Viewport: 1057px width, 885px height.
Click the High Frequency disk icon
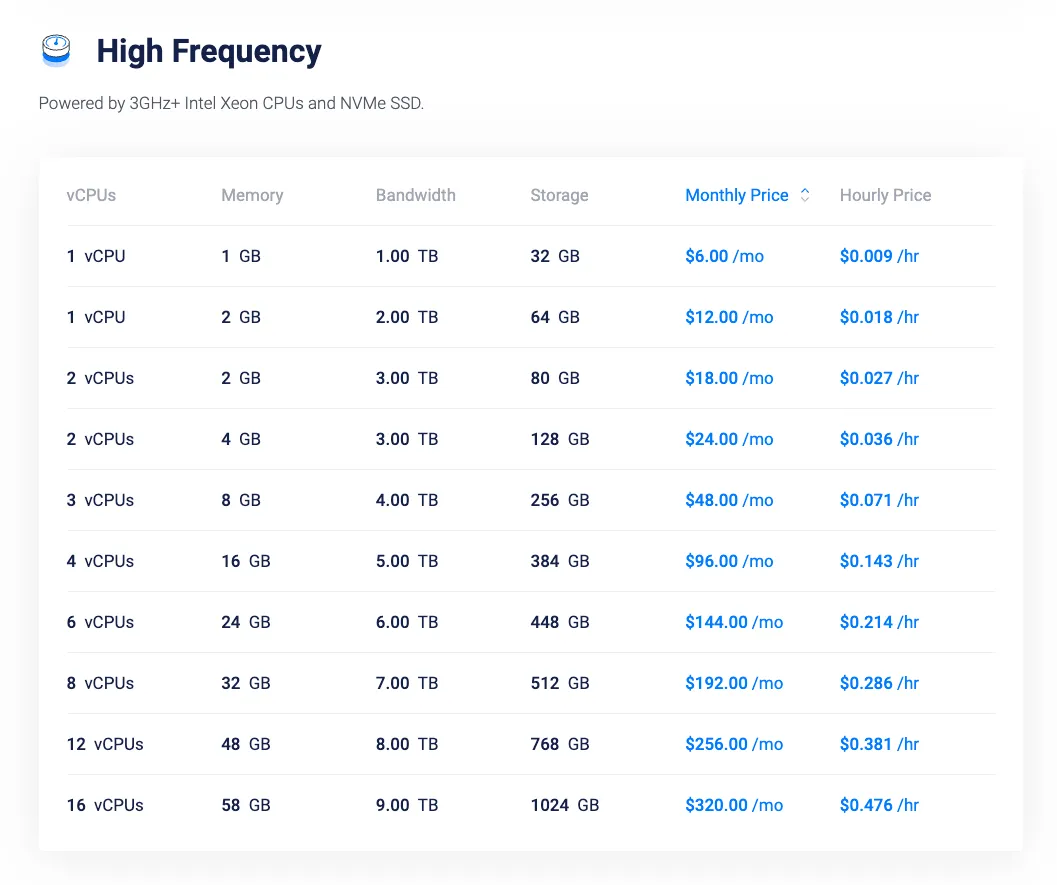click(56, 51)
